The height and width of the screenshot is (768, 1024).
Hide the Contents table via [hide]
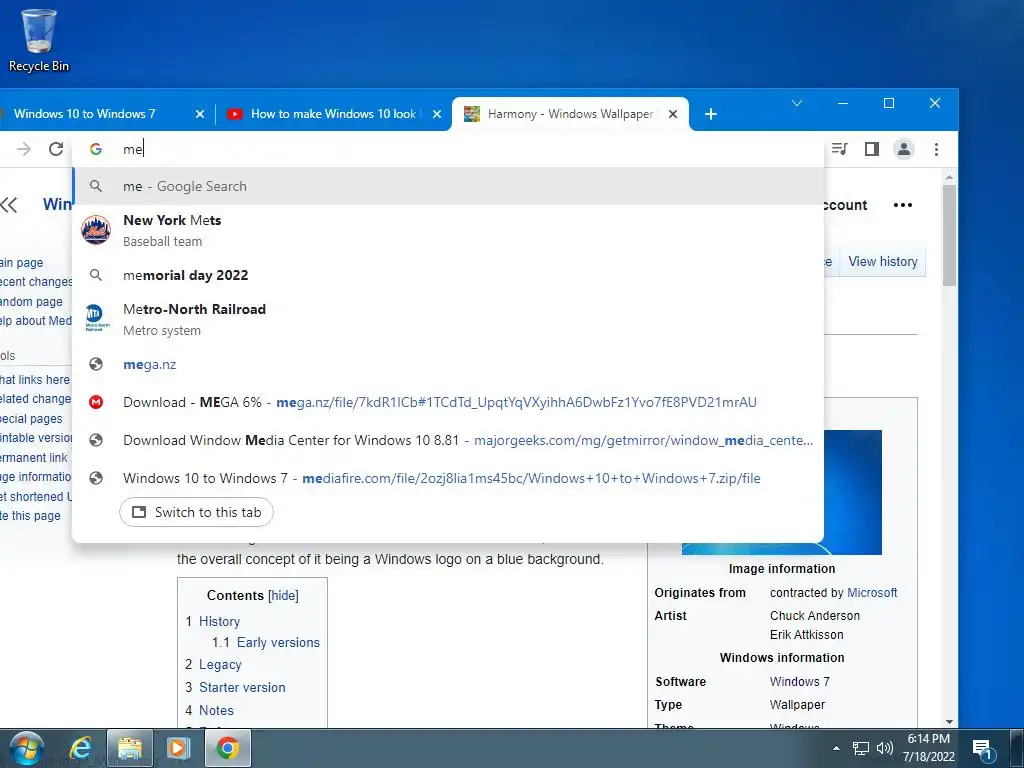coord(283,596)
